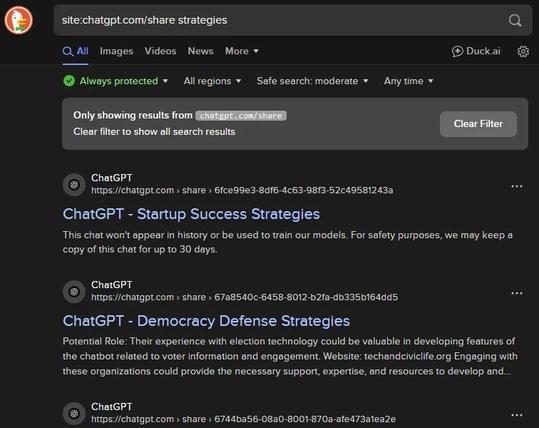Expand the Always protected dropdown

pyautogui.click(x=116, y=81)
